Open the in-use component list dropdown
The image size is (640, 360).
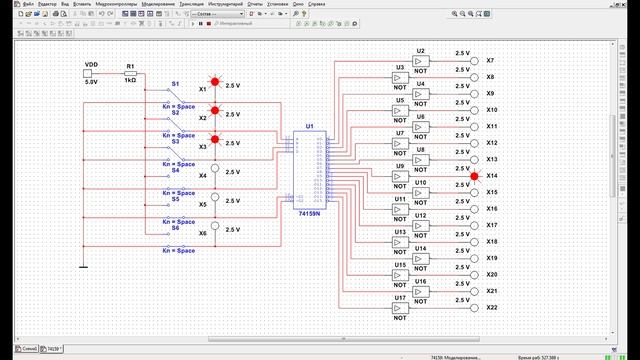point(218,14)
